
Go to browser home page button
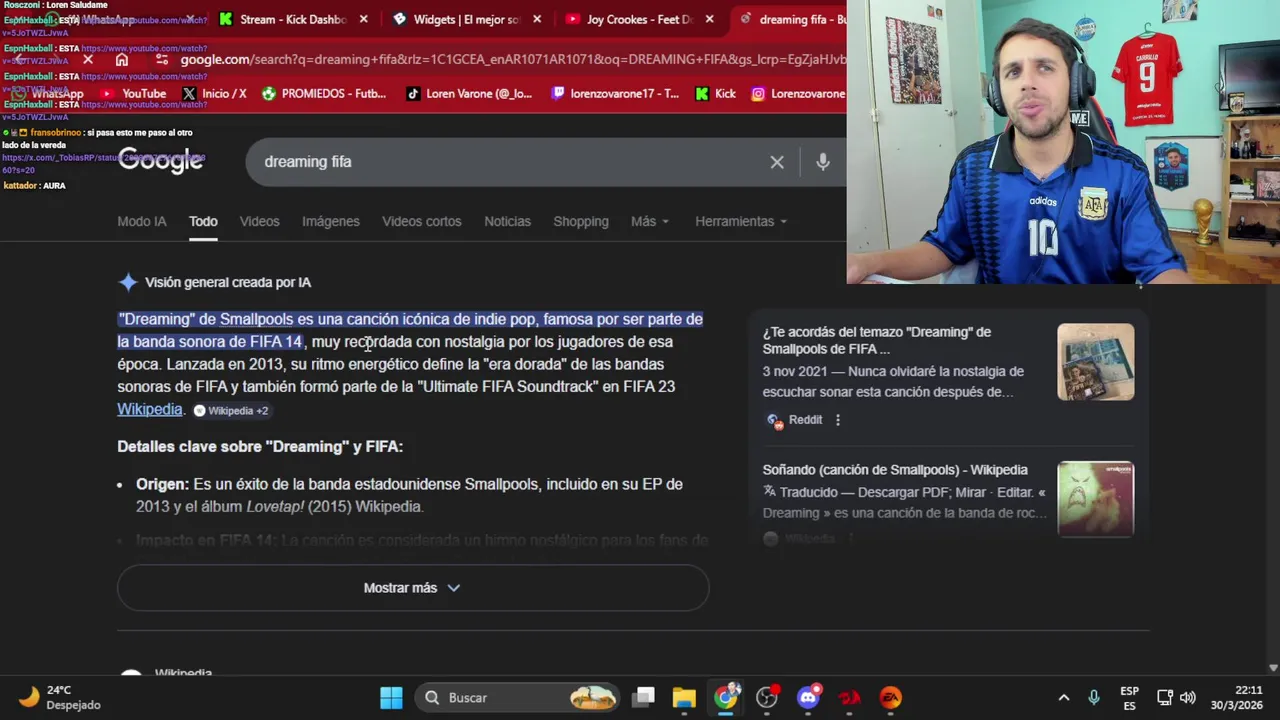[121, 59]
